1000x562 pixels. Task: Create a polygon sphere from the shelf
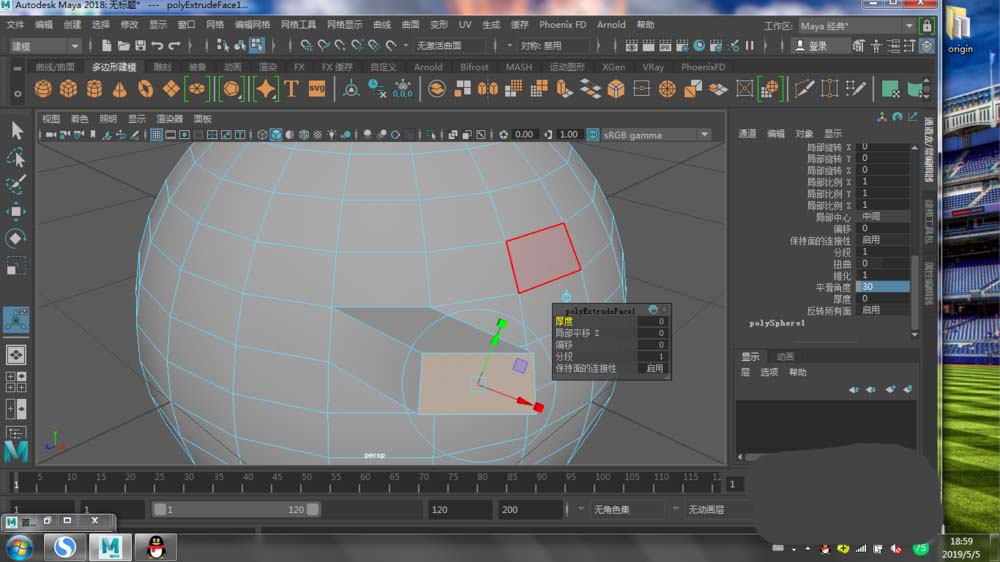click(x=43, y=89)
